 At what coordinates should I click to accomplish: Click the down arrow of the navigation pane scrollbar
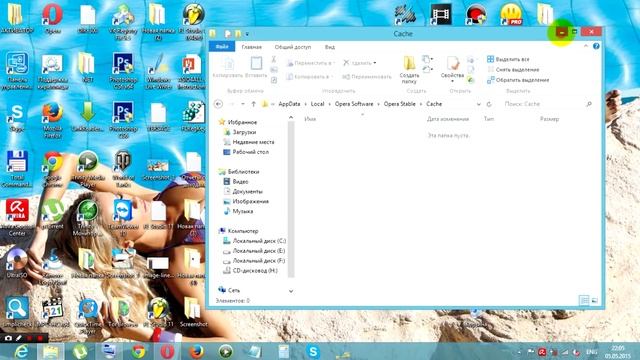[291, 291]
